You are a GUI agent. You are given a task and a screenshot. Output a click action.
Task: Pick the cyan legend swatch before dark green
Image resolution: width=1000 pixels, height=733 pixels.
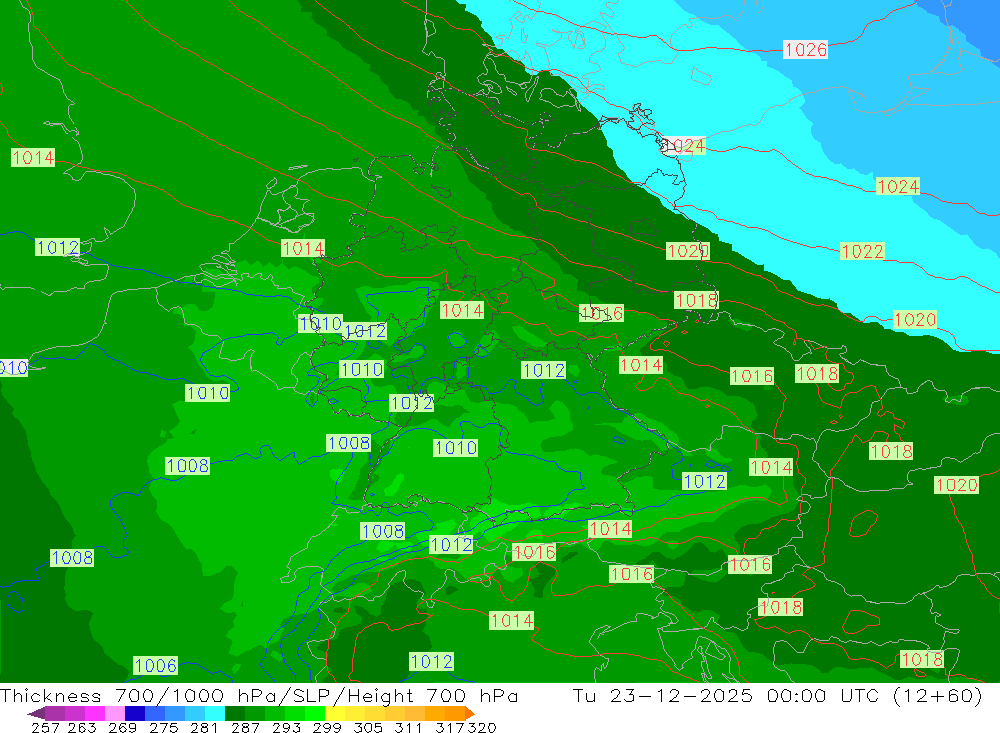(215, 713)
